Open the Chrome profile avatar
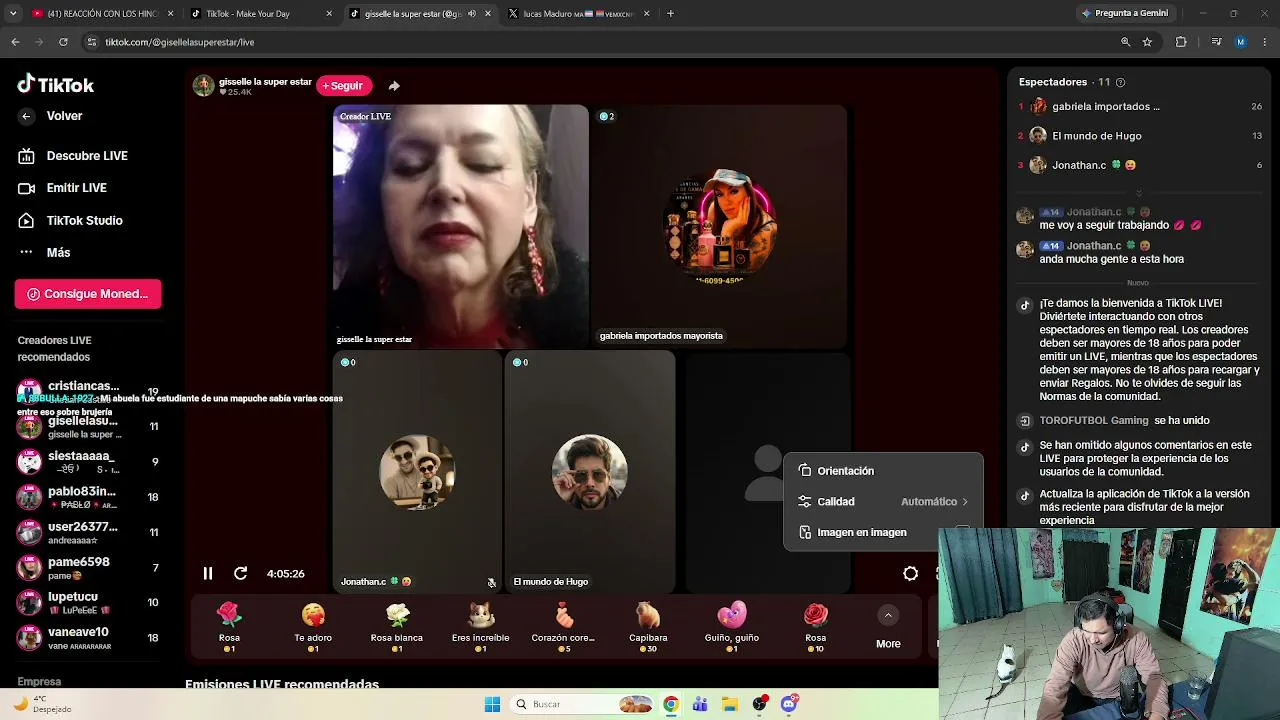 1241,42
